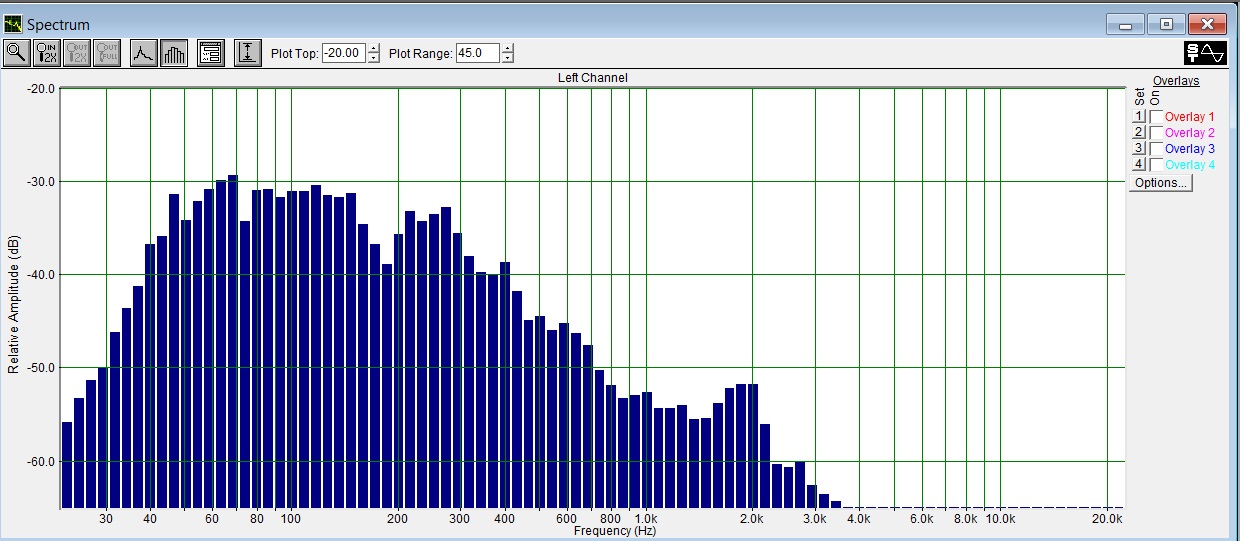Enable the Overlay 2 checkbox
Viewport: 1240px width, 541px height.
tap(1157, 133)
